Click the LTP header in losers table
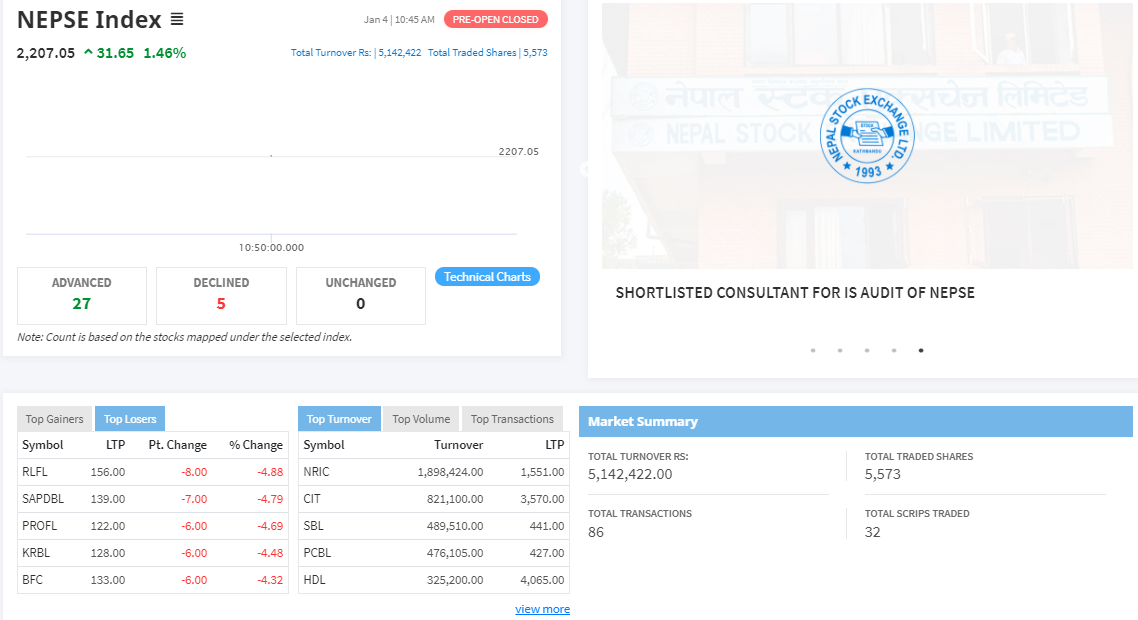 coord(115,445)
